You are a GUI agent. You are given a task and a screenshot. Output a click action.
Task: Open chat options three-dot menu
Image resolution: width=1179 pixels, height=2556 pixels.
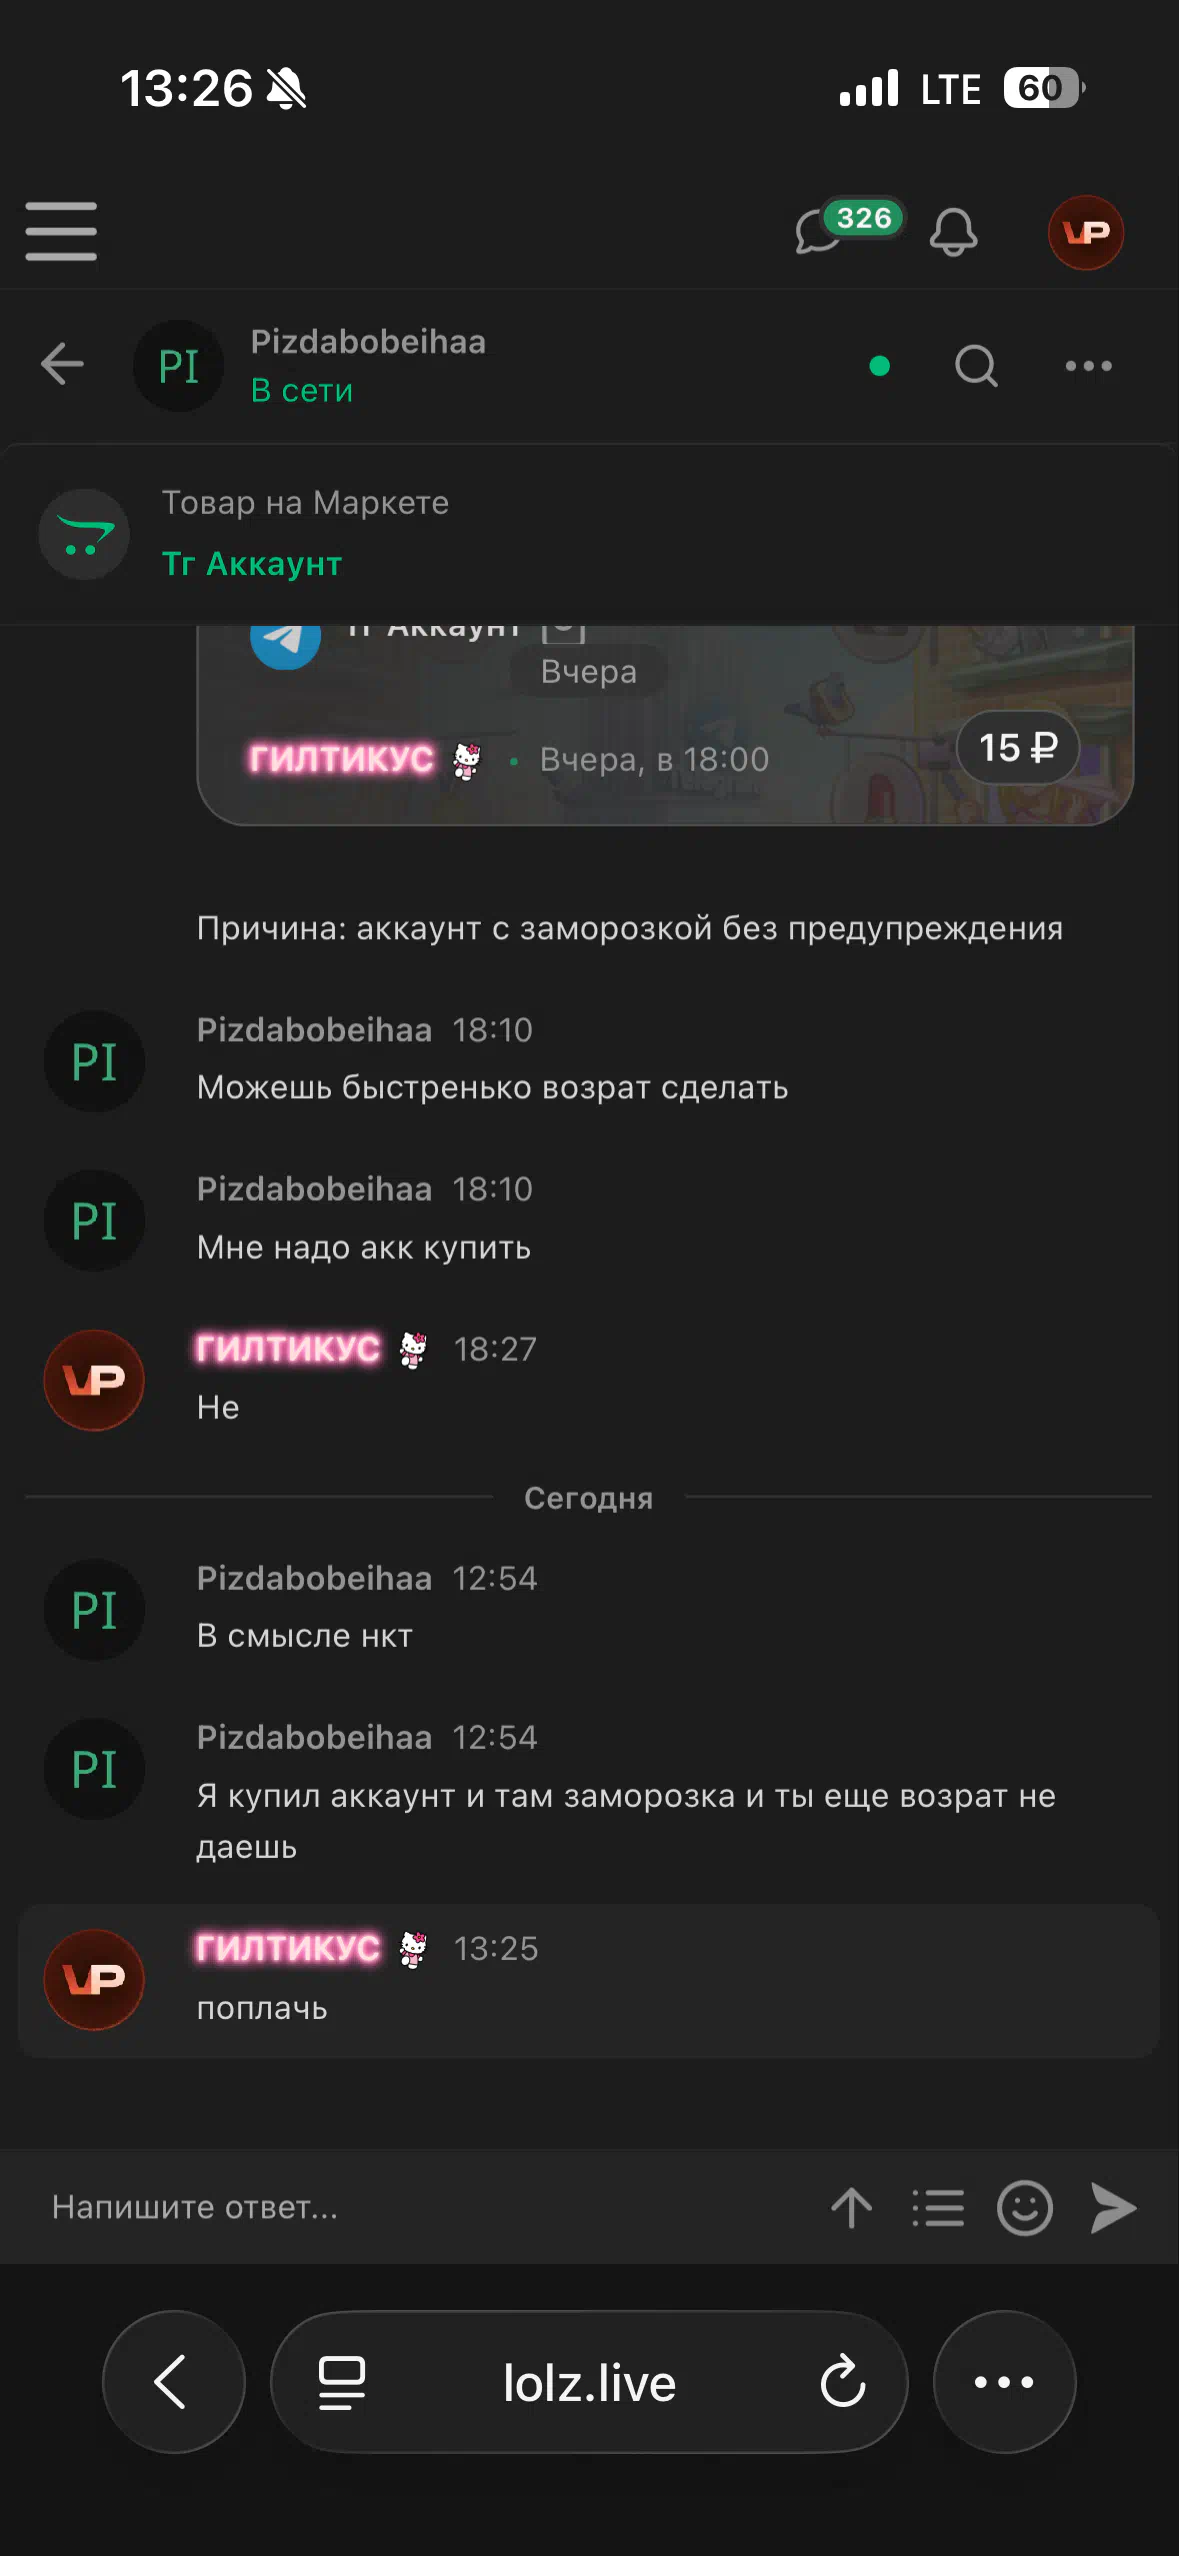point(1088,366)
